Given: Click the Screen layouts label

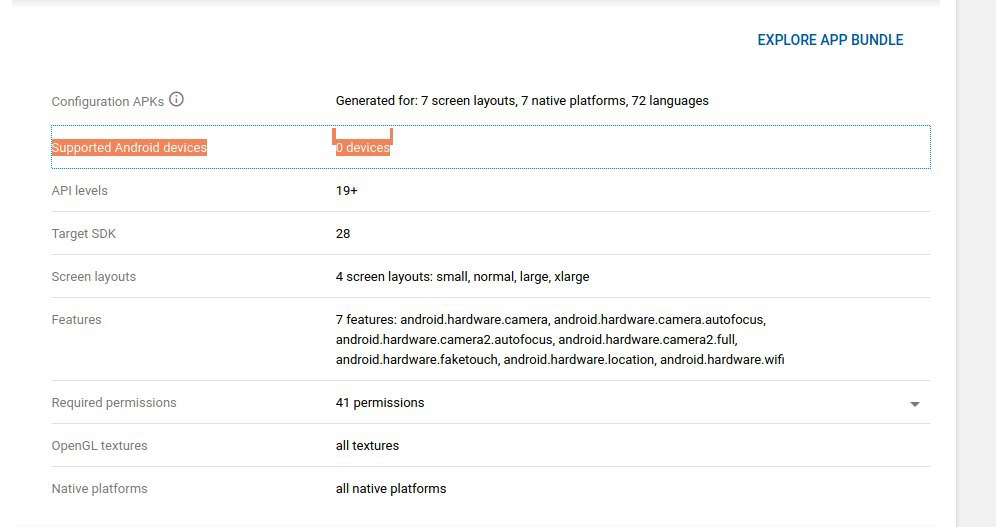Looking at the screenshot, I should coord(93,277).
